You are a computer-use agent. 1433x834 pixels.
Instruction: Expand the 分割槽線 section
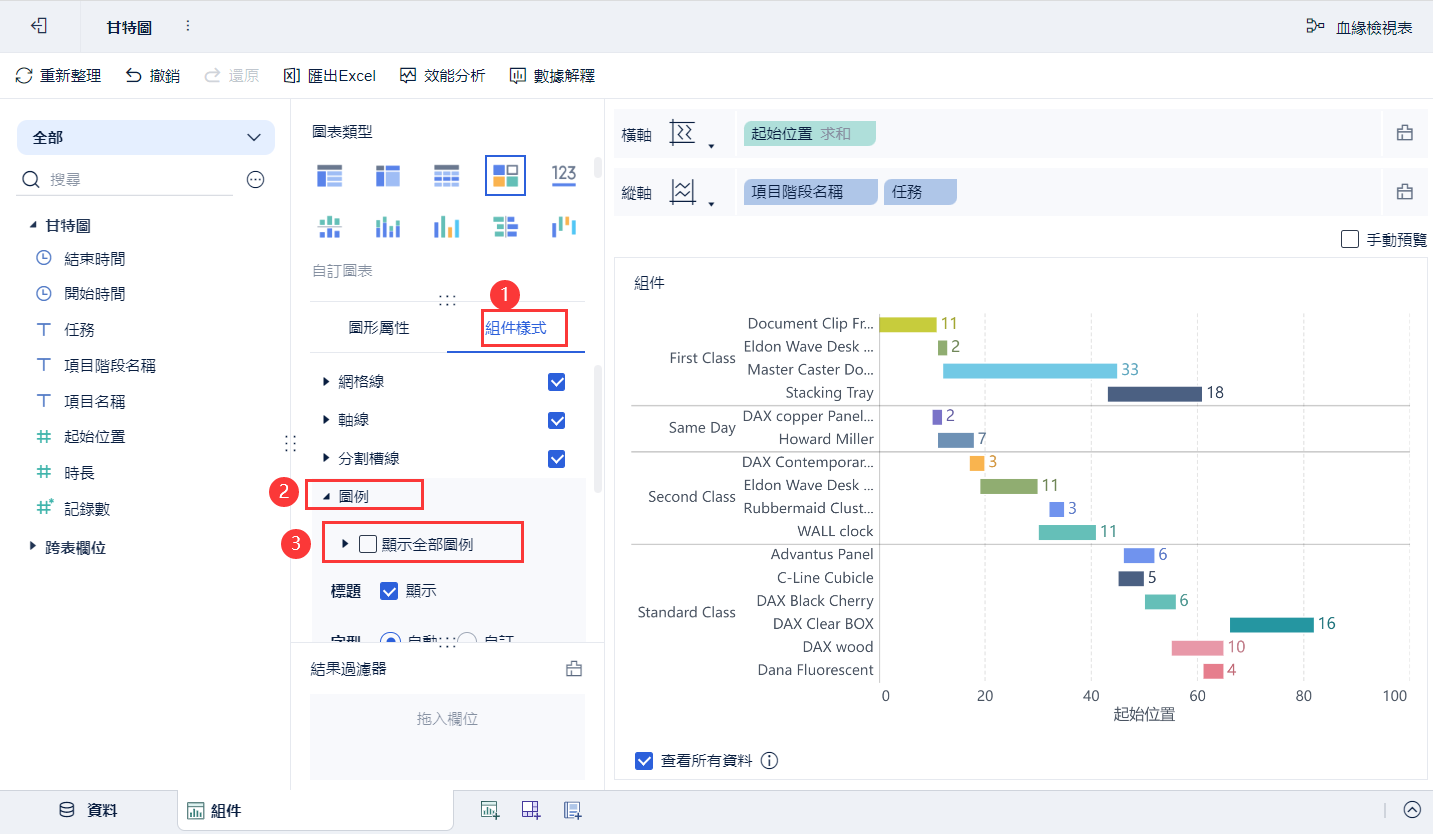click(x=326, y=458)
